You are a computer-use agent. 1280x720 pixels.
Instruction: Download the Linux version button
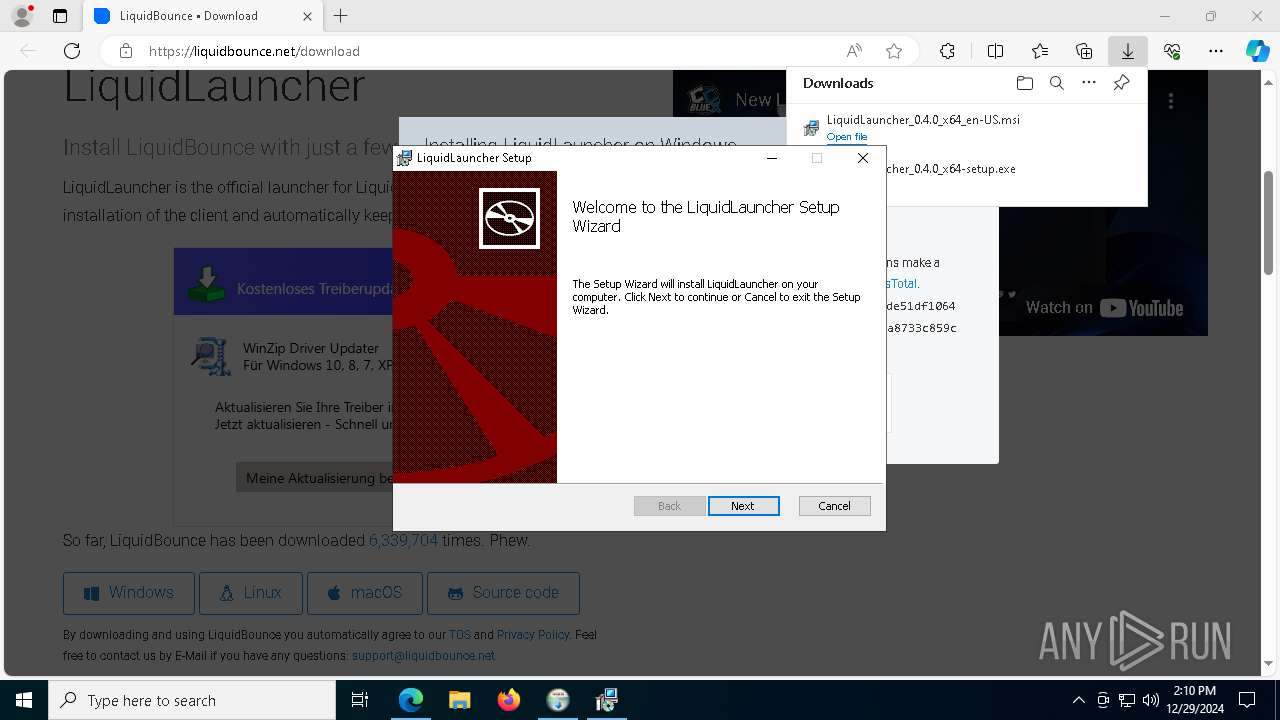click(251, 593)
